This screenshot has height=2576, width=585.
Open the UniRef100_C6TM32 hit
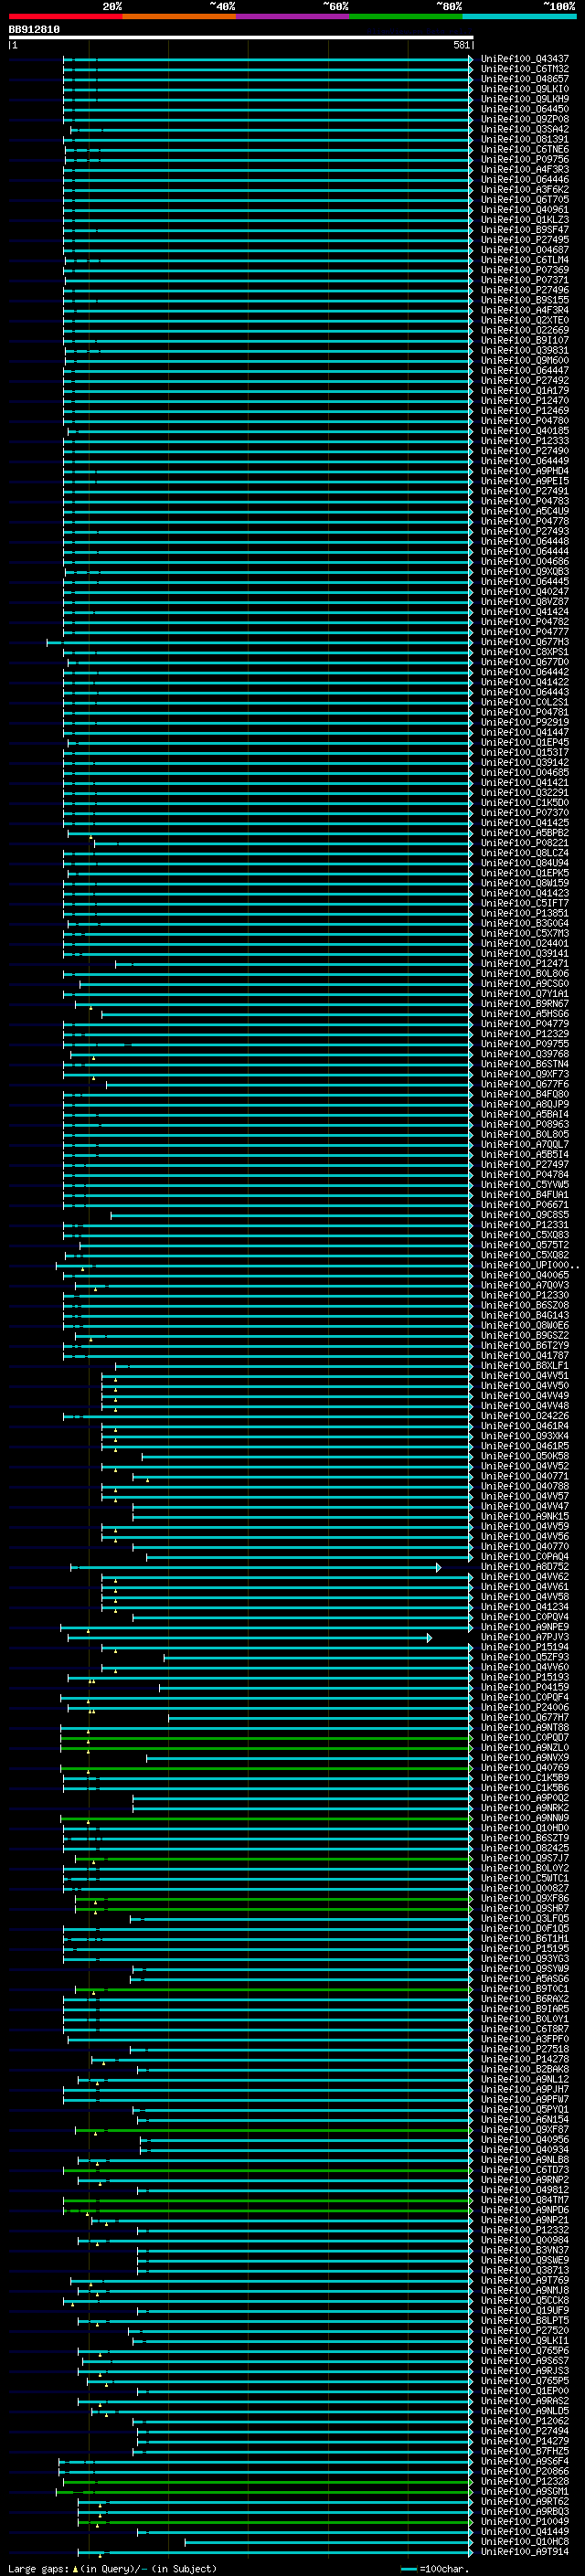coord(525,69)
